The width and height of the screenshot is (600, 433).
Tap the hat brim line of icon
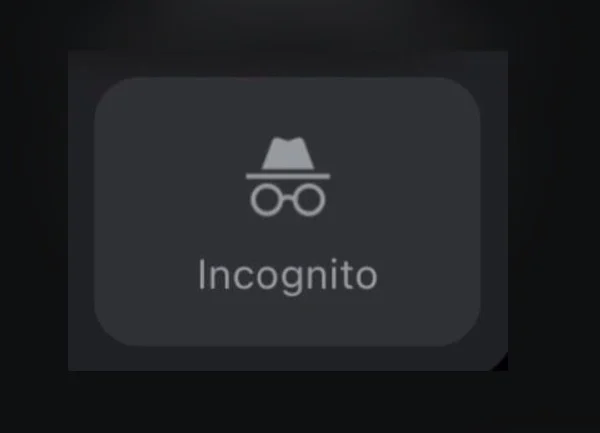point(288,176)
